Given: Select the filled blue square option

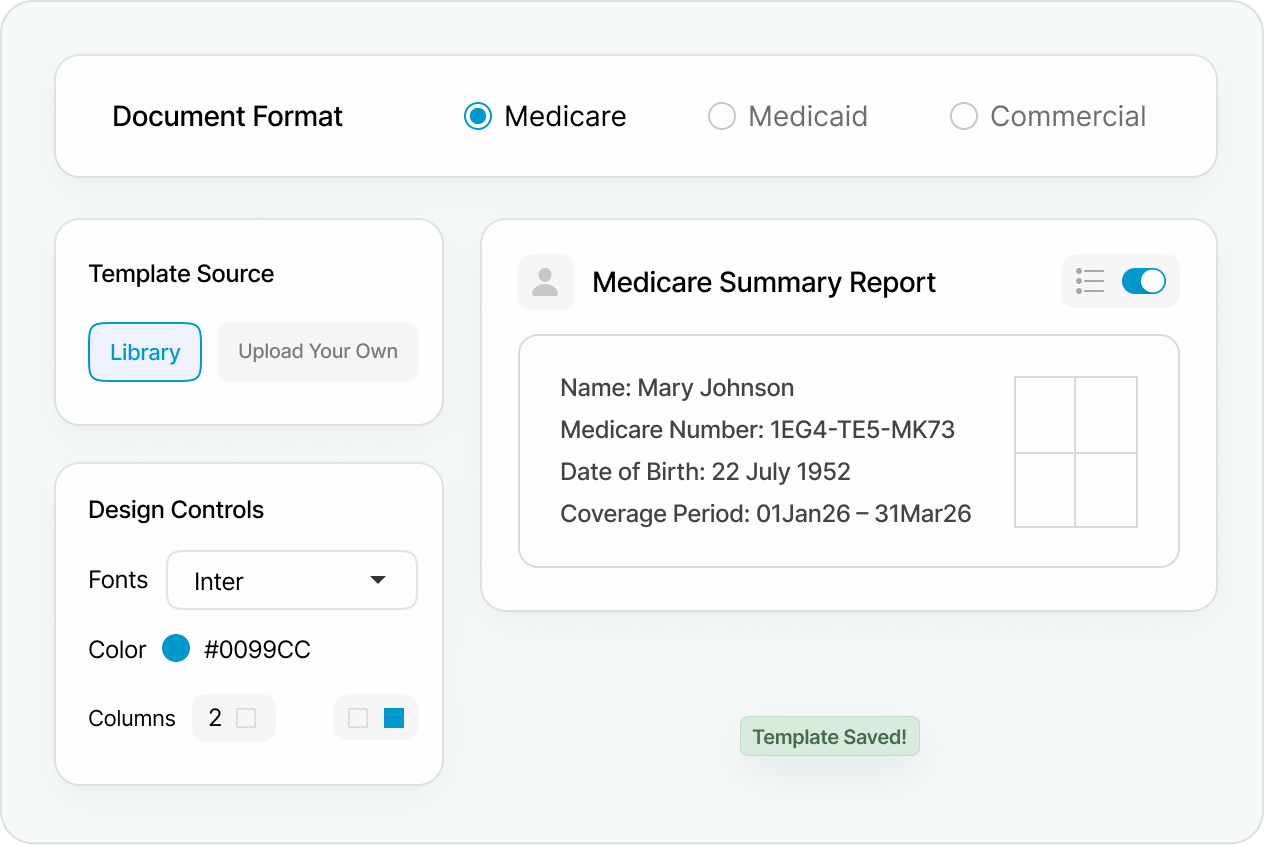Looking at the screenshot, I should pyautogui.click(x=394, y=718).
